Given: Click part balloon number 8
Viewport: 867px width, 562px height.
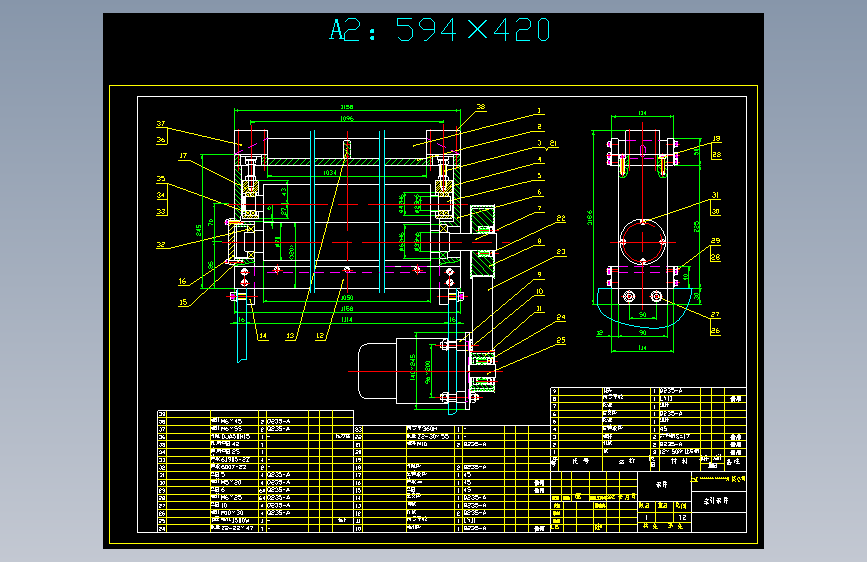Looking at the screenshot, I should coord(540,241).
